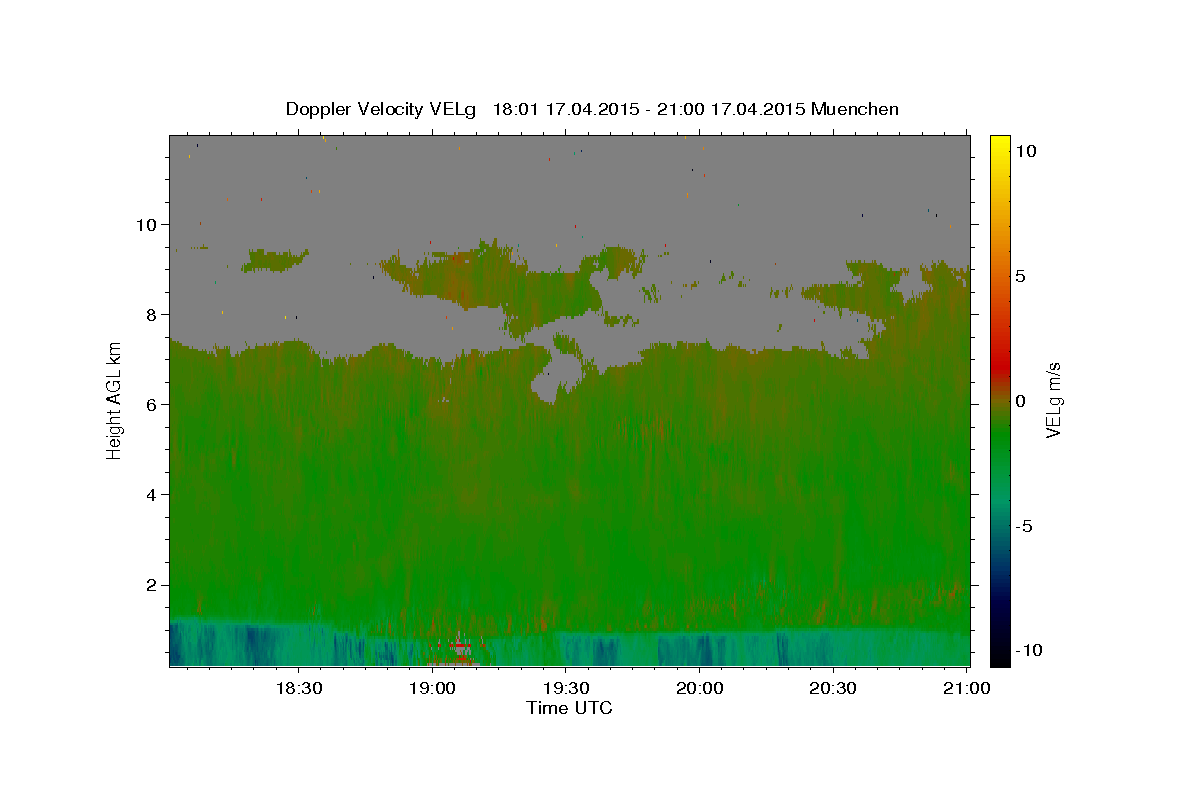Click the height tick label 8
Screen dimensions: 1200x800
point(154,314)
